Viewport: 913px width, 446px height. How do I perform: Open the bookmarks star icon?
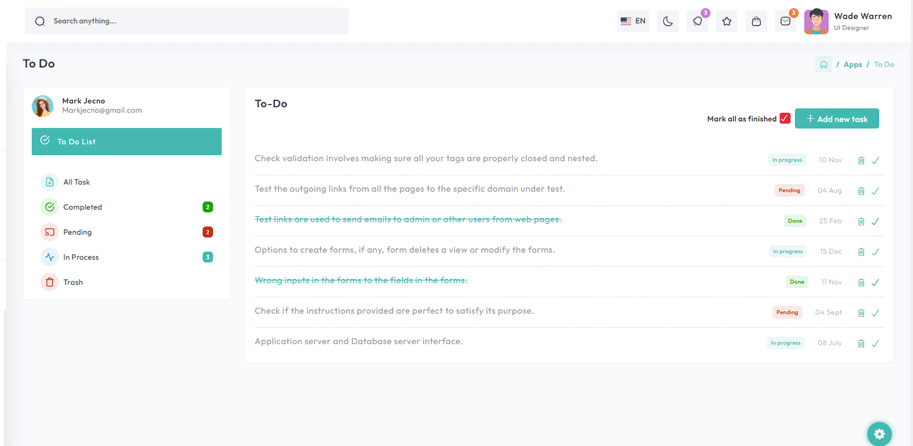pyautogui.click(x=727, y=21)
